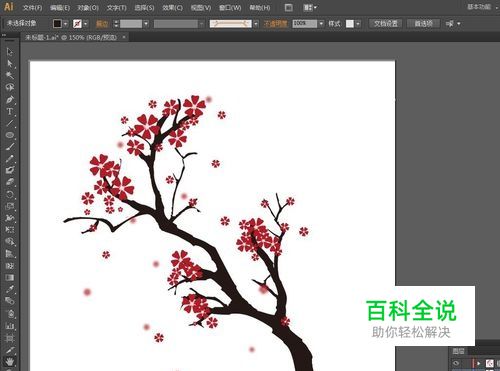500x371 pixels.
Task: Open the arrange documents dropdown icon
Action: [x=310, y=7]
